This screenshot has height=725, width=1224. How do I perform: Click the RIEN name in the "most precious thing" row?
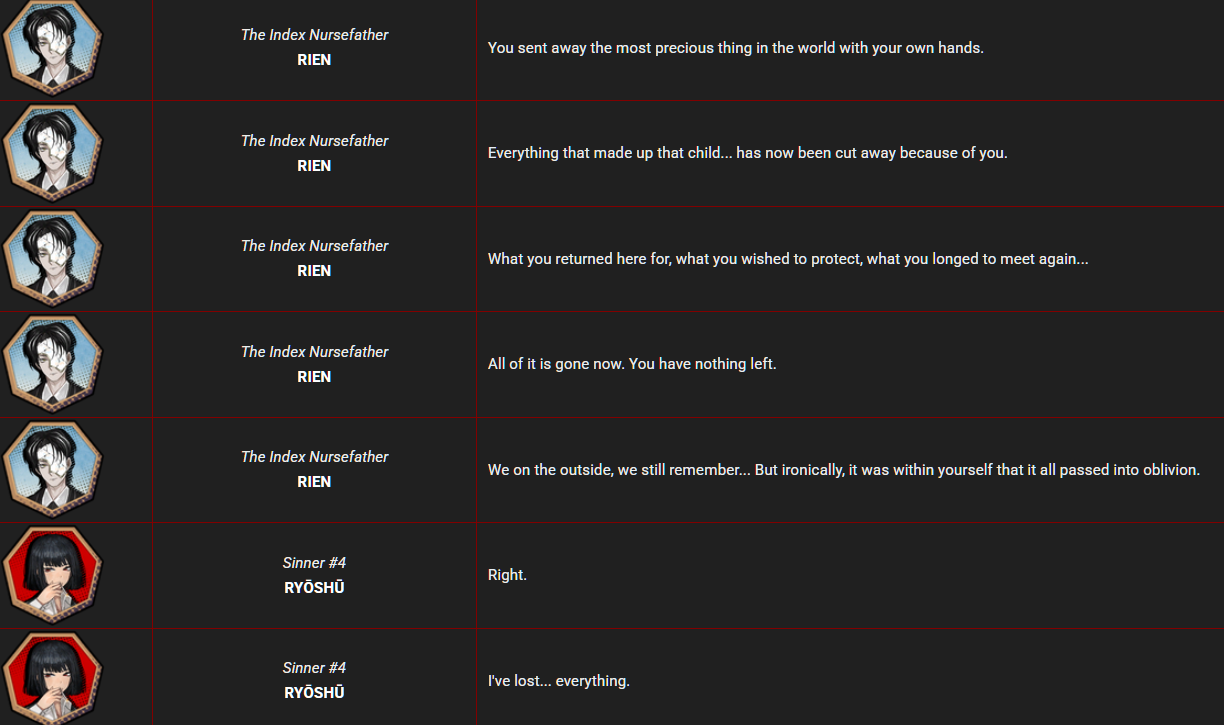pyautogui.click(x=314, y=60)
